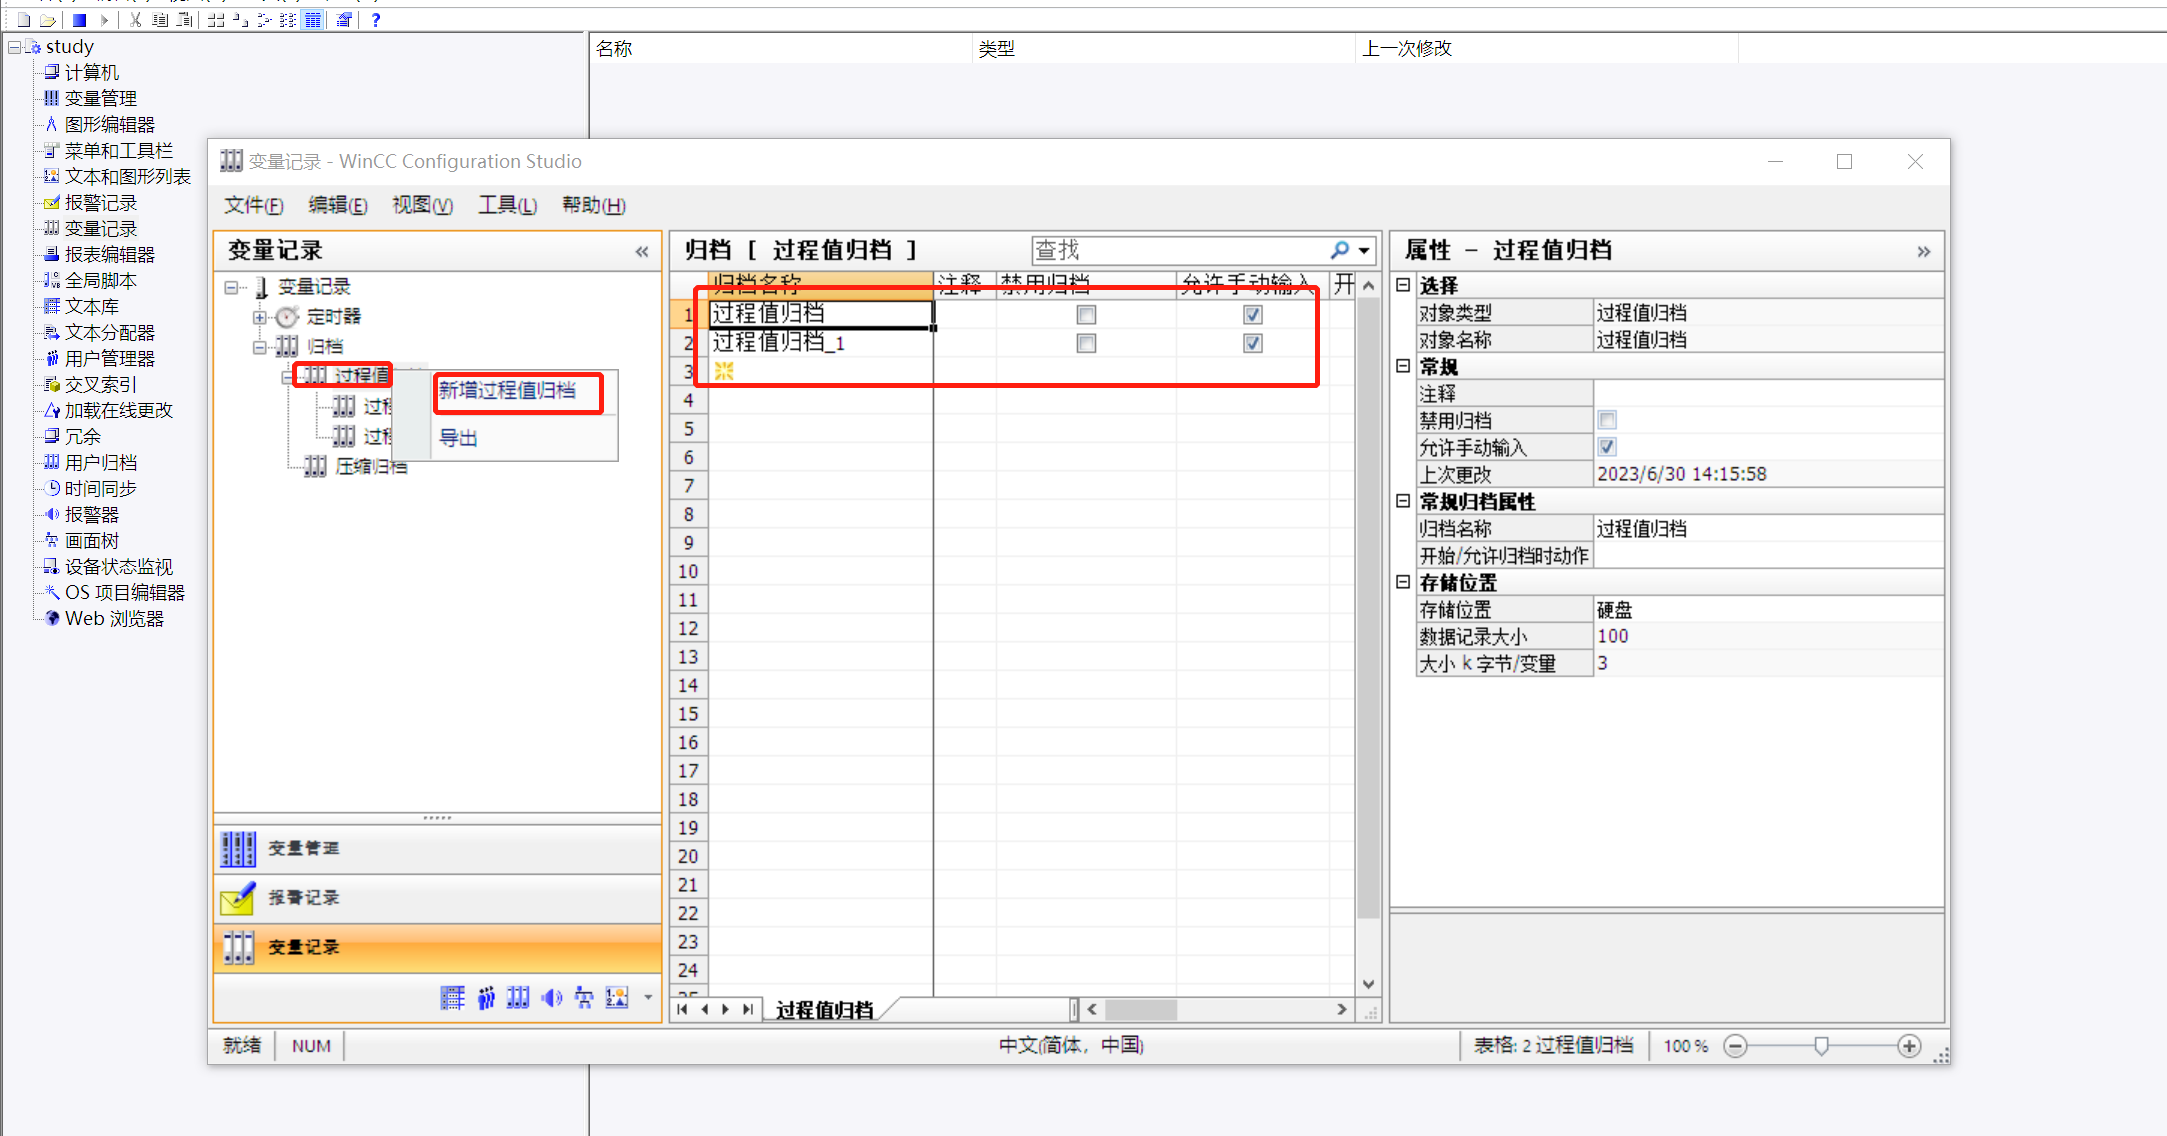Click the scissors cut icon in top toolbar
The width and height of the screenshot is (2167, 1136).
click(135, 19)
